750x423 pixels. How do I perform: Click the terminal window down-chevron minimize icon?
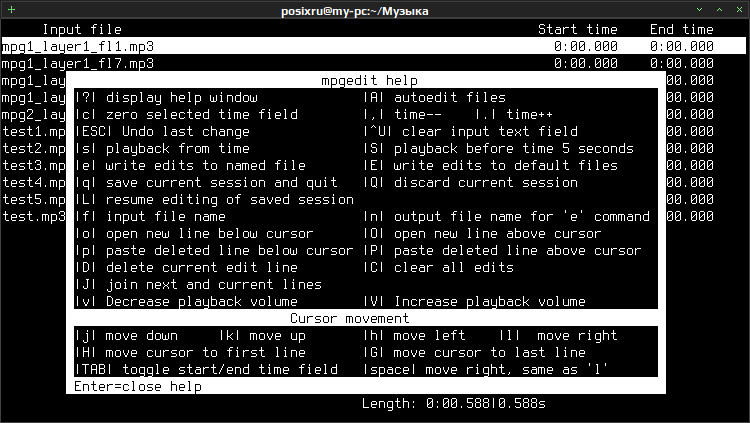[x=699, y=10]
